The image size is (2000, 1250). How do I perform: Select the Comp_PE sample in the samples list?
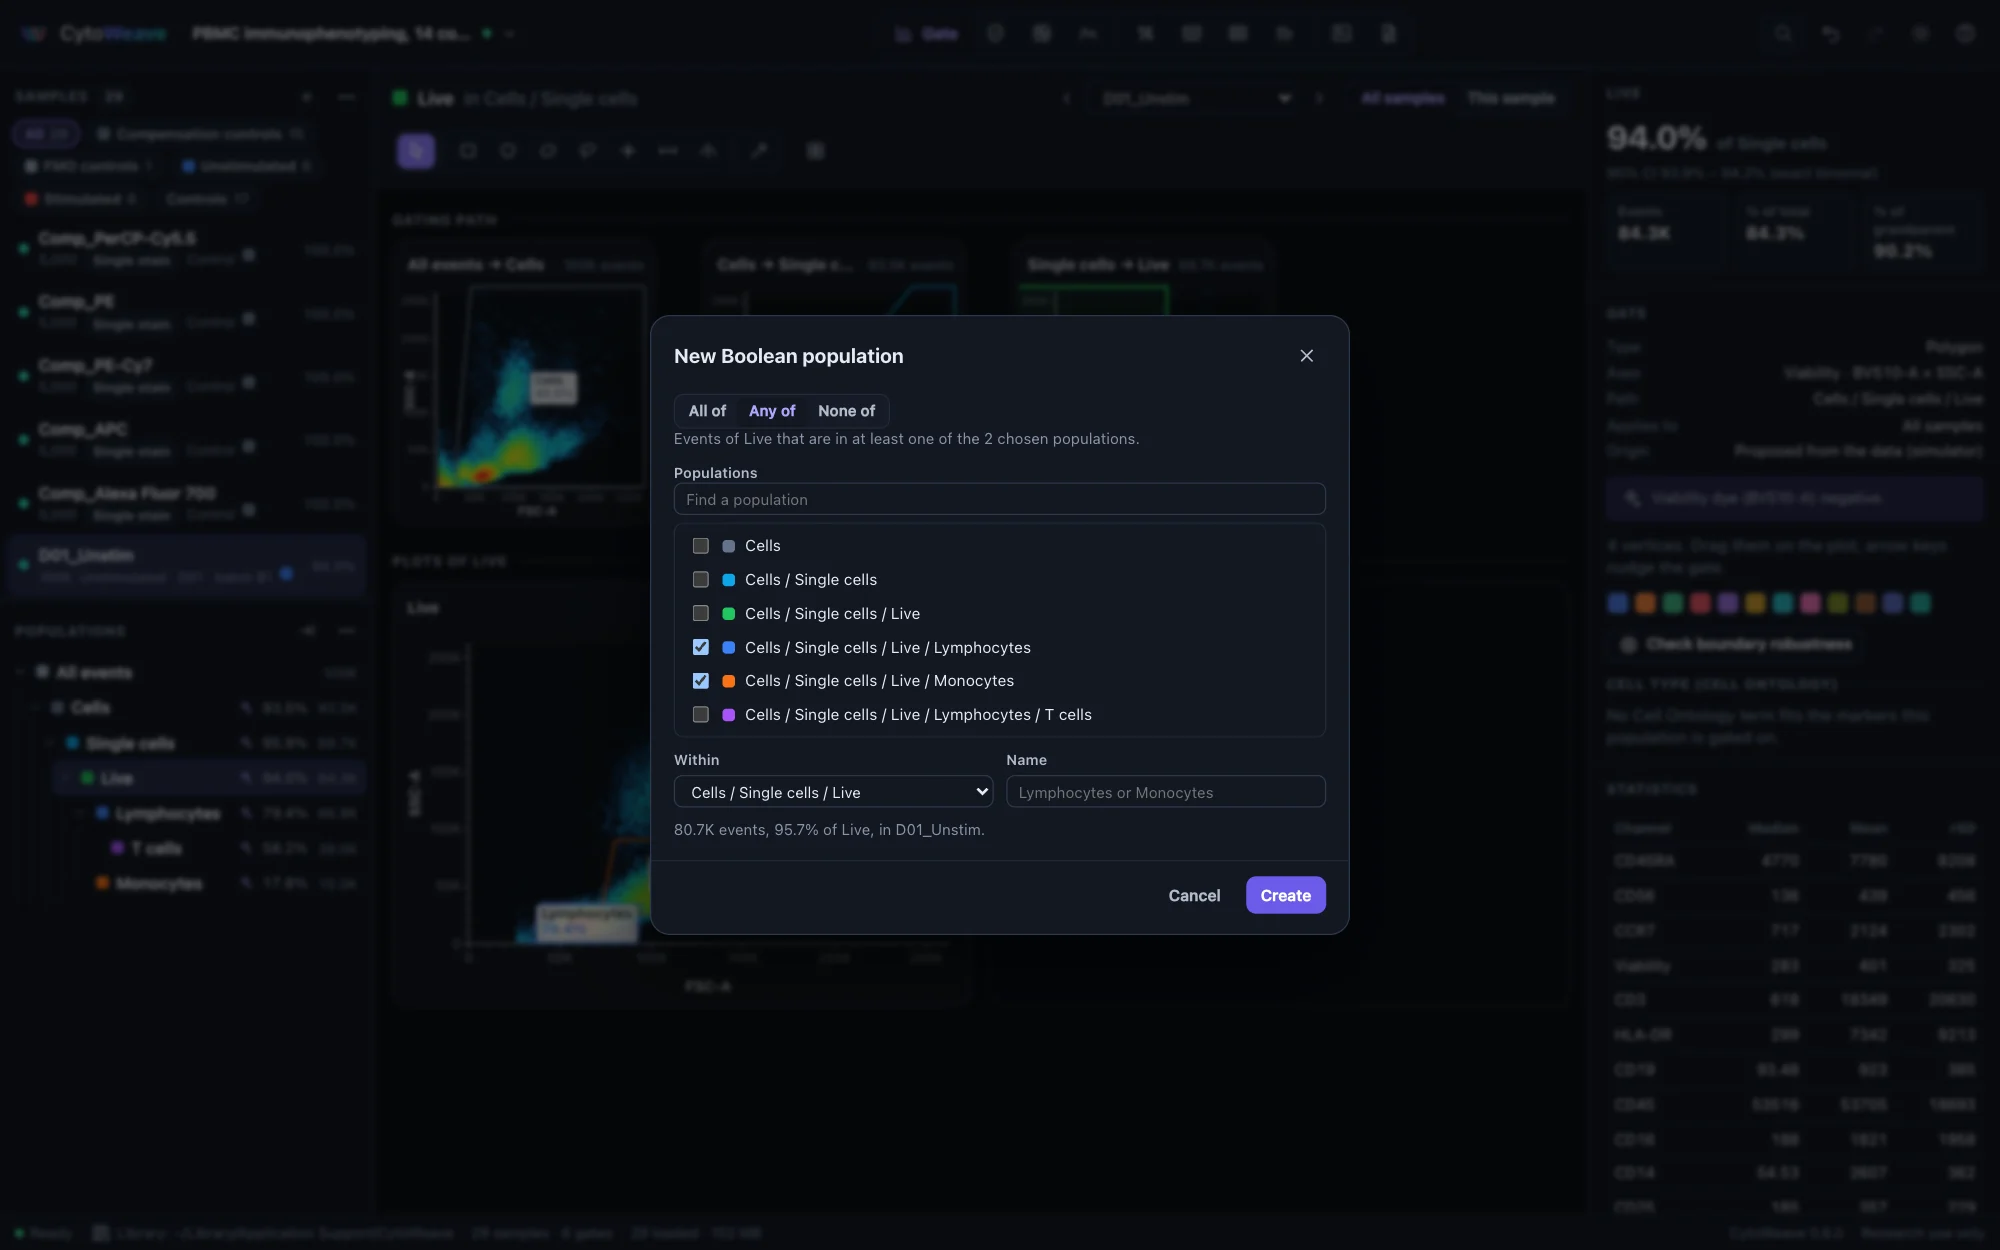click(x=186, y=312)
